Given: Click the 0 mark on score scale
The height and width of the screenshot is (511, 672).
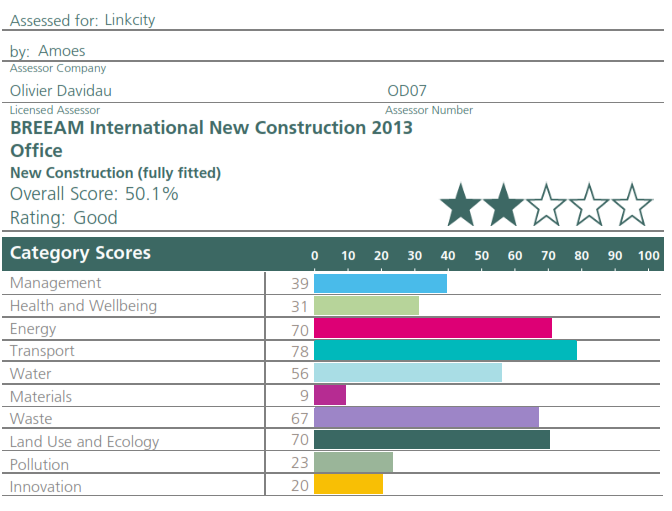Looking at the screenshot, I should click(x=315, y=256).
